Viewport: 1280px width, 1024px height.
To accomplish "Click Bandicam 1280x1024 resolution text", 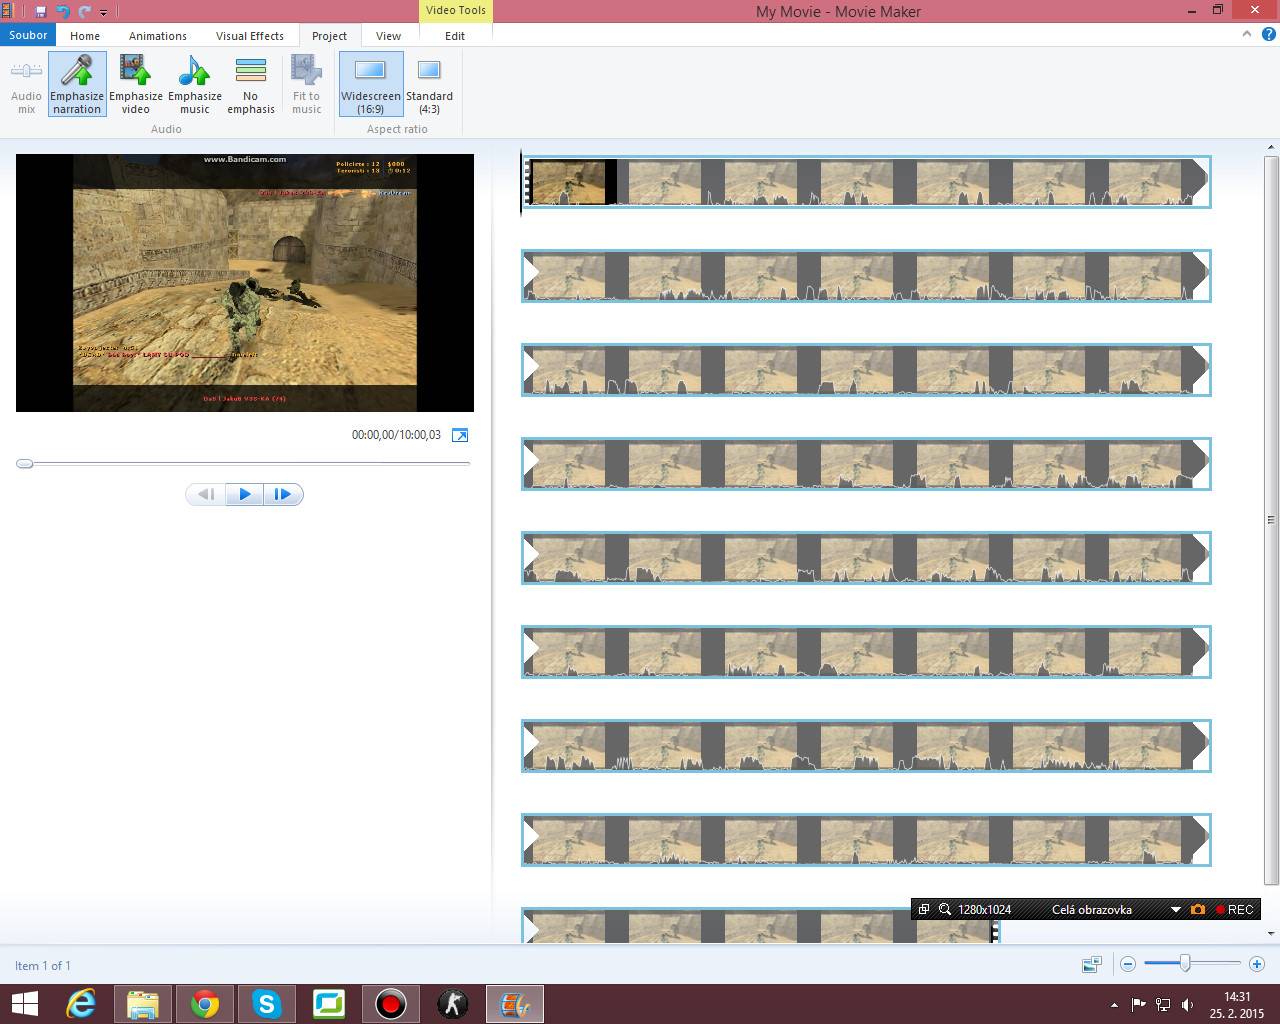I will tap(984, 909).
